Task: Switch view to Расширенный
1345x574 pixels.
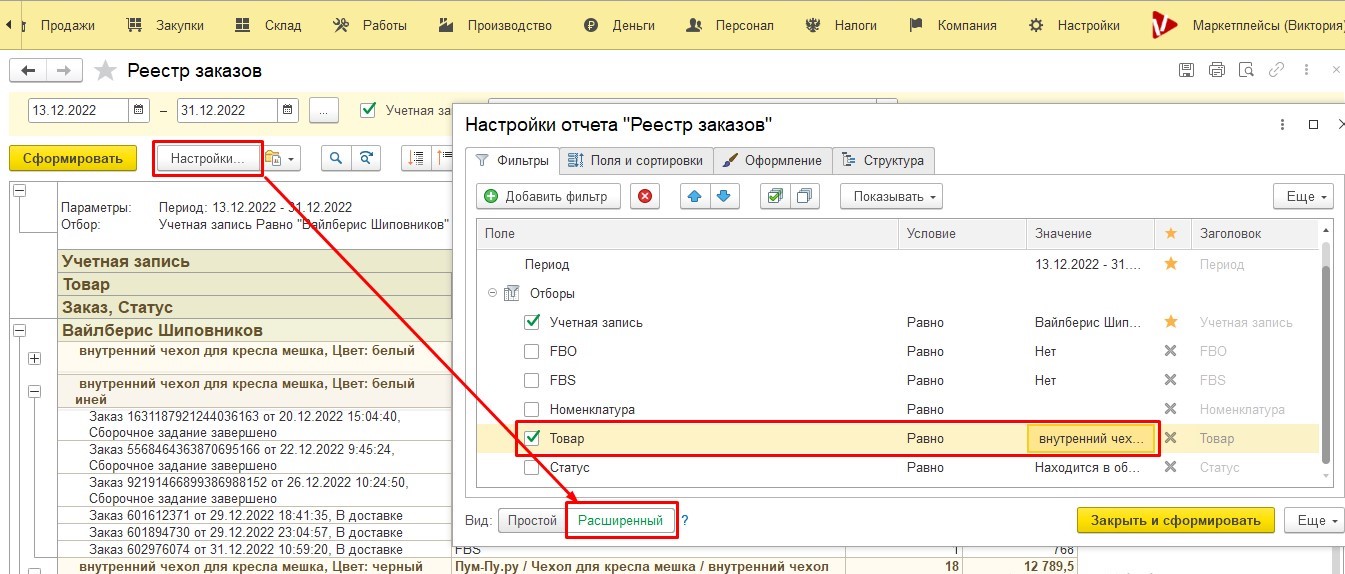Action: coord(621,520)
